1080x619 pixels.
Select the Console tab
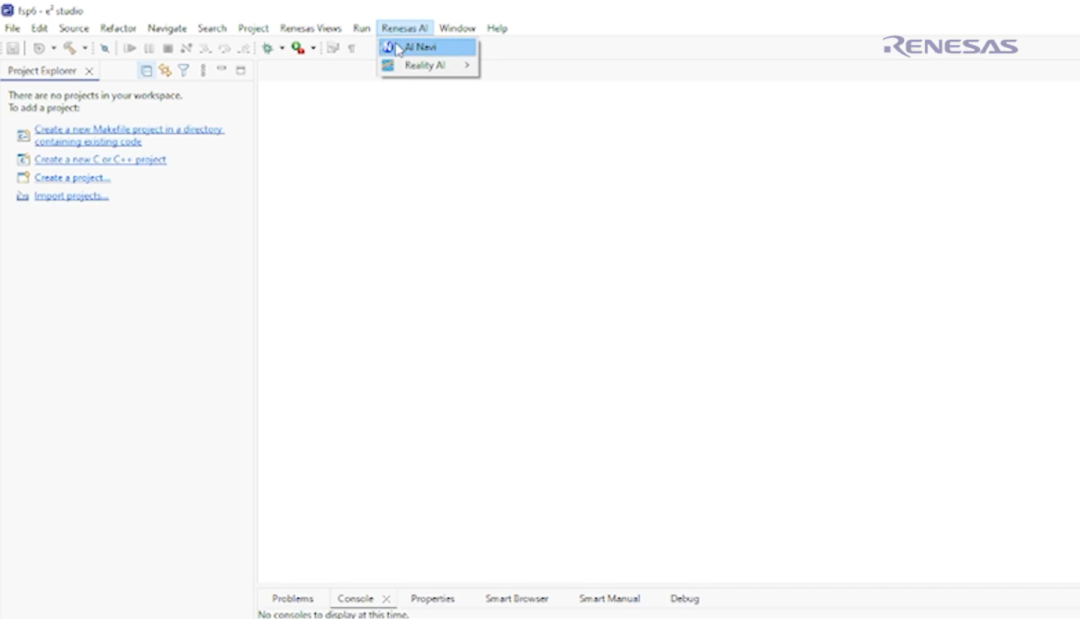tap(355, 599)
